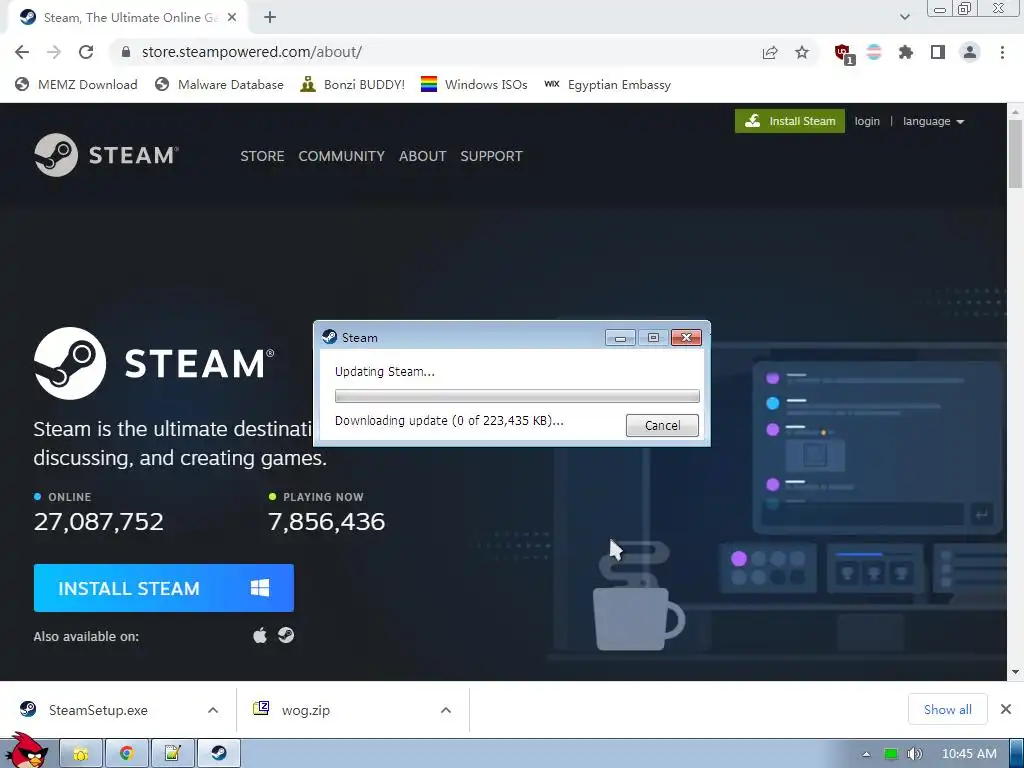Viewport: 1024px width, 768px height.
Task: Show hidden system tray icons
Action: tap(866, 754)
